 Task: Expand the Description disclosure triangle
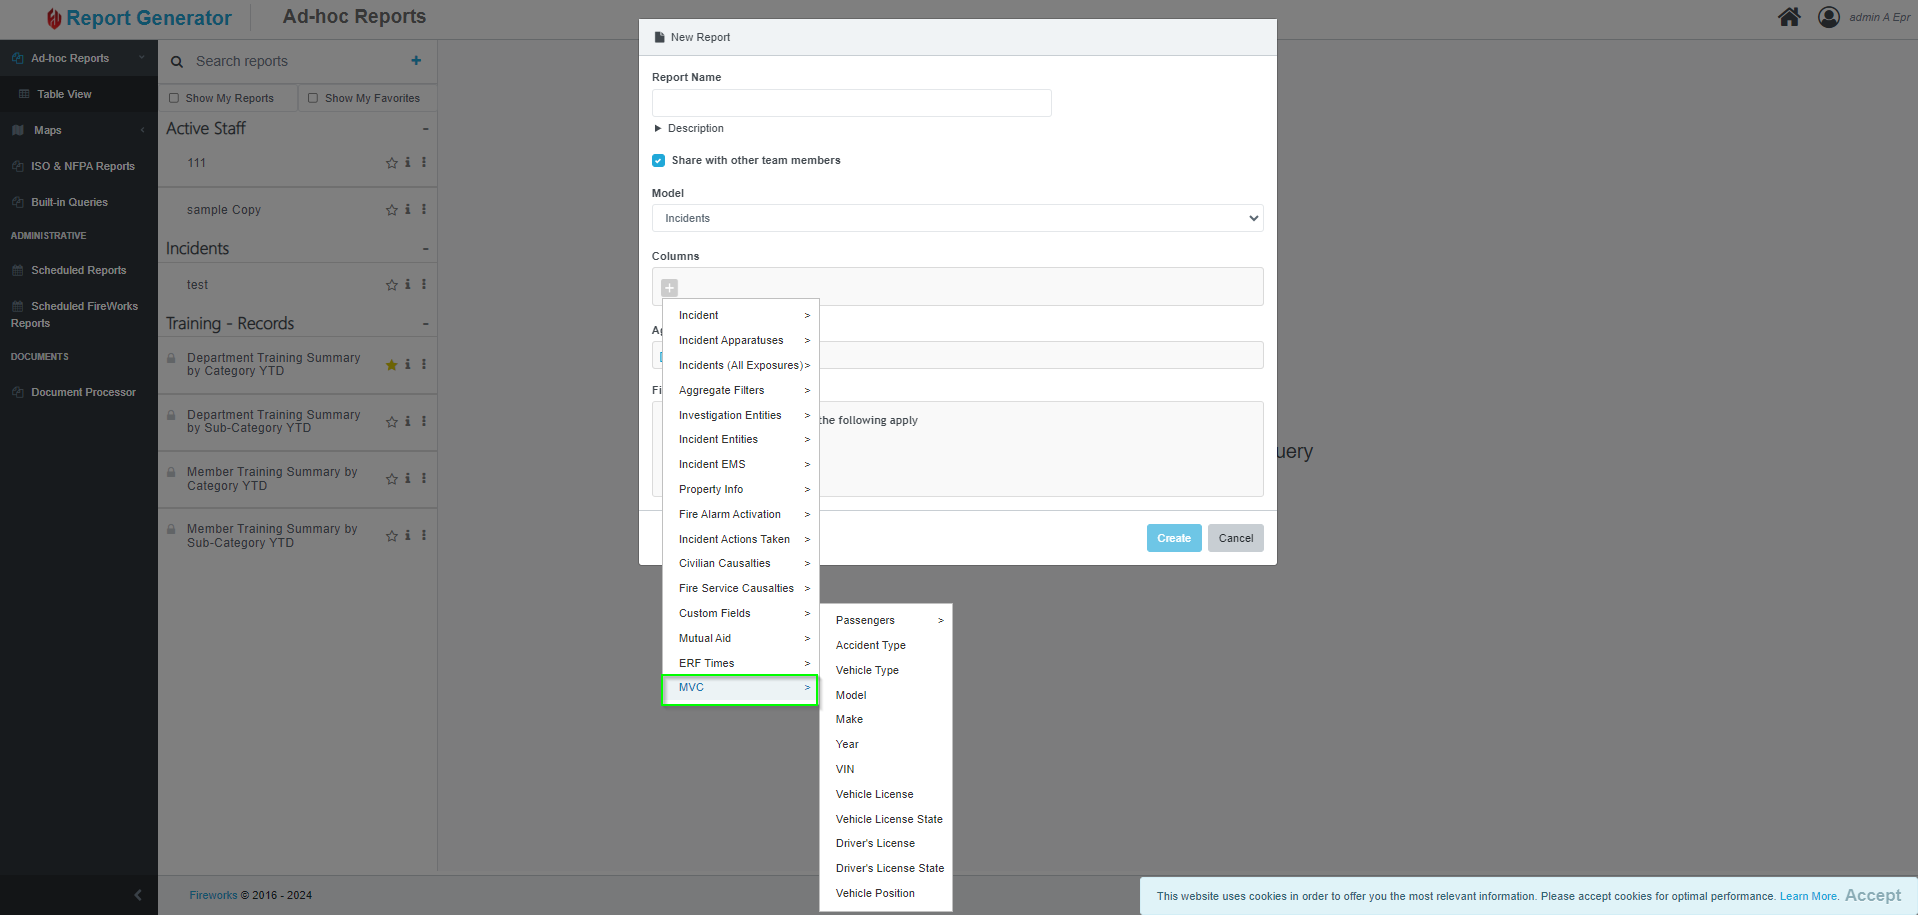pos(658,129)
